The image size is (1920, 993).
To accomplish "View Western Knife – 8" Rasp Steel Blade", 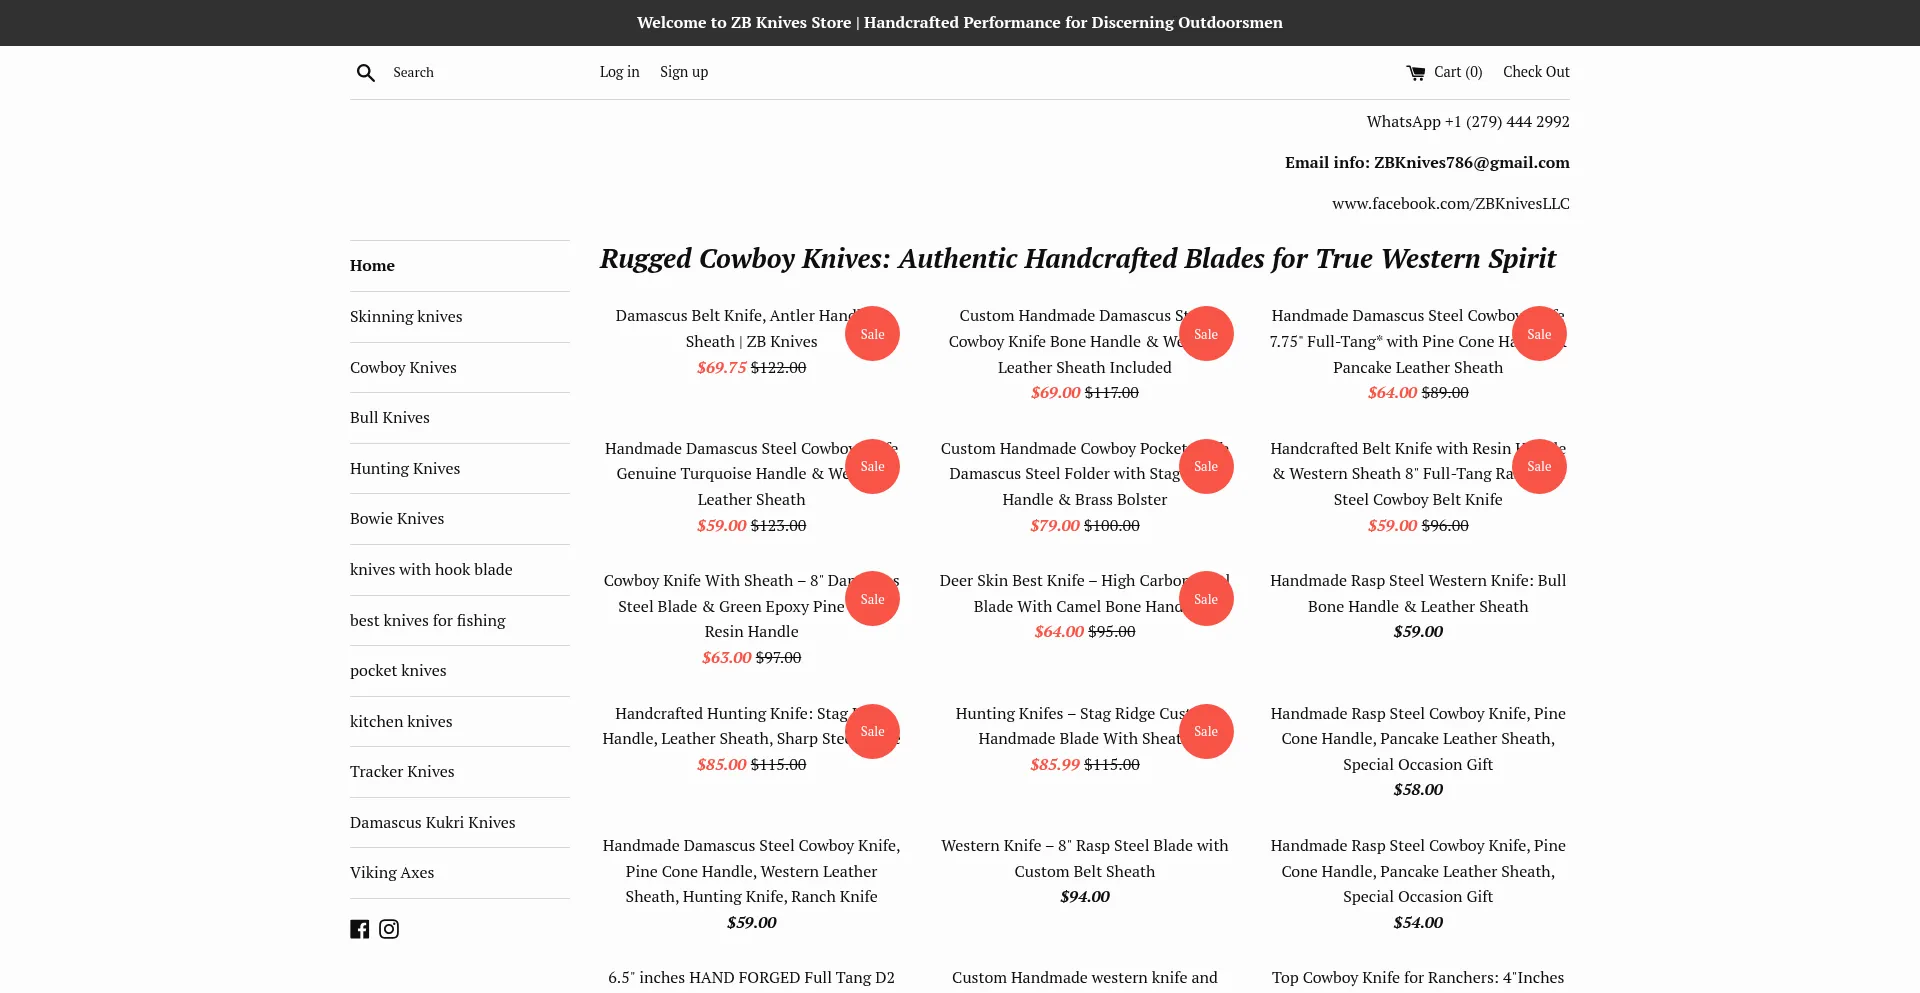I will [1084, 859].
